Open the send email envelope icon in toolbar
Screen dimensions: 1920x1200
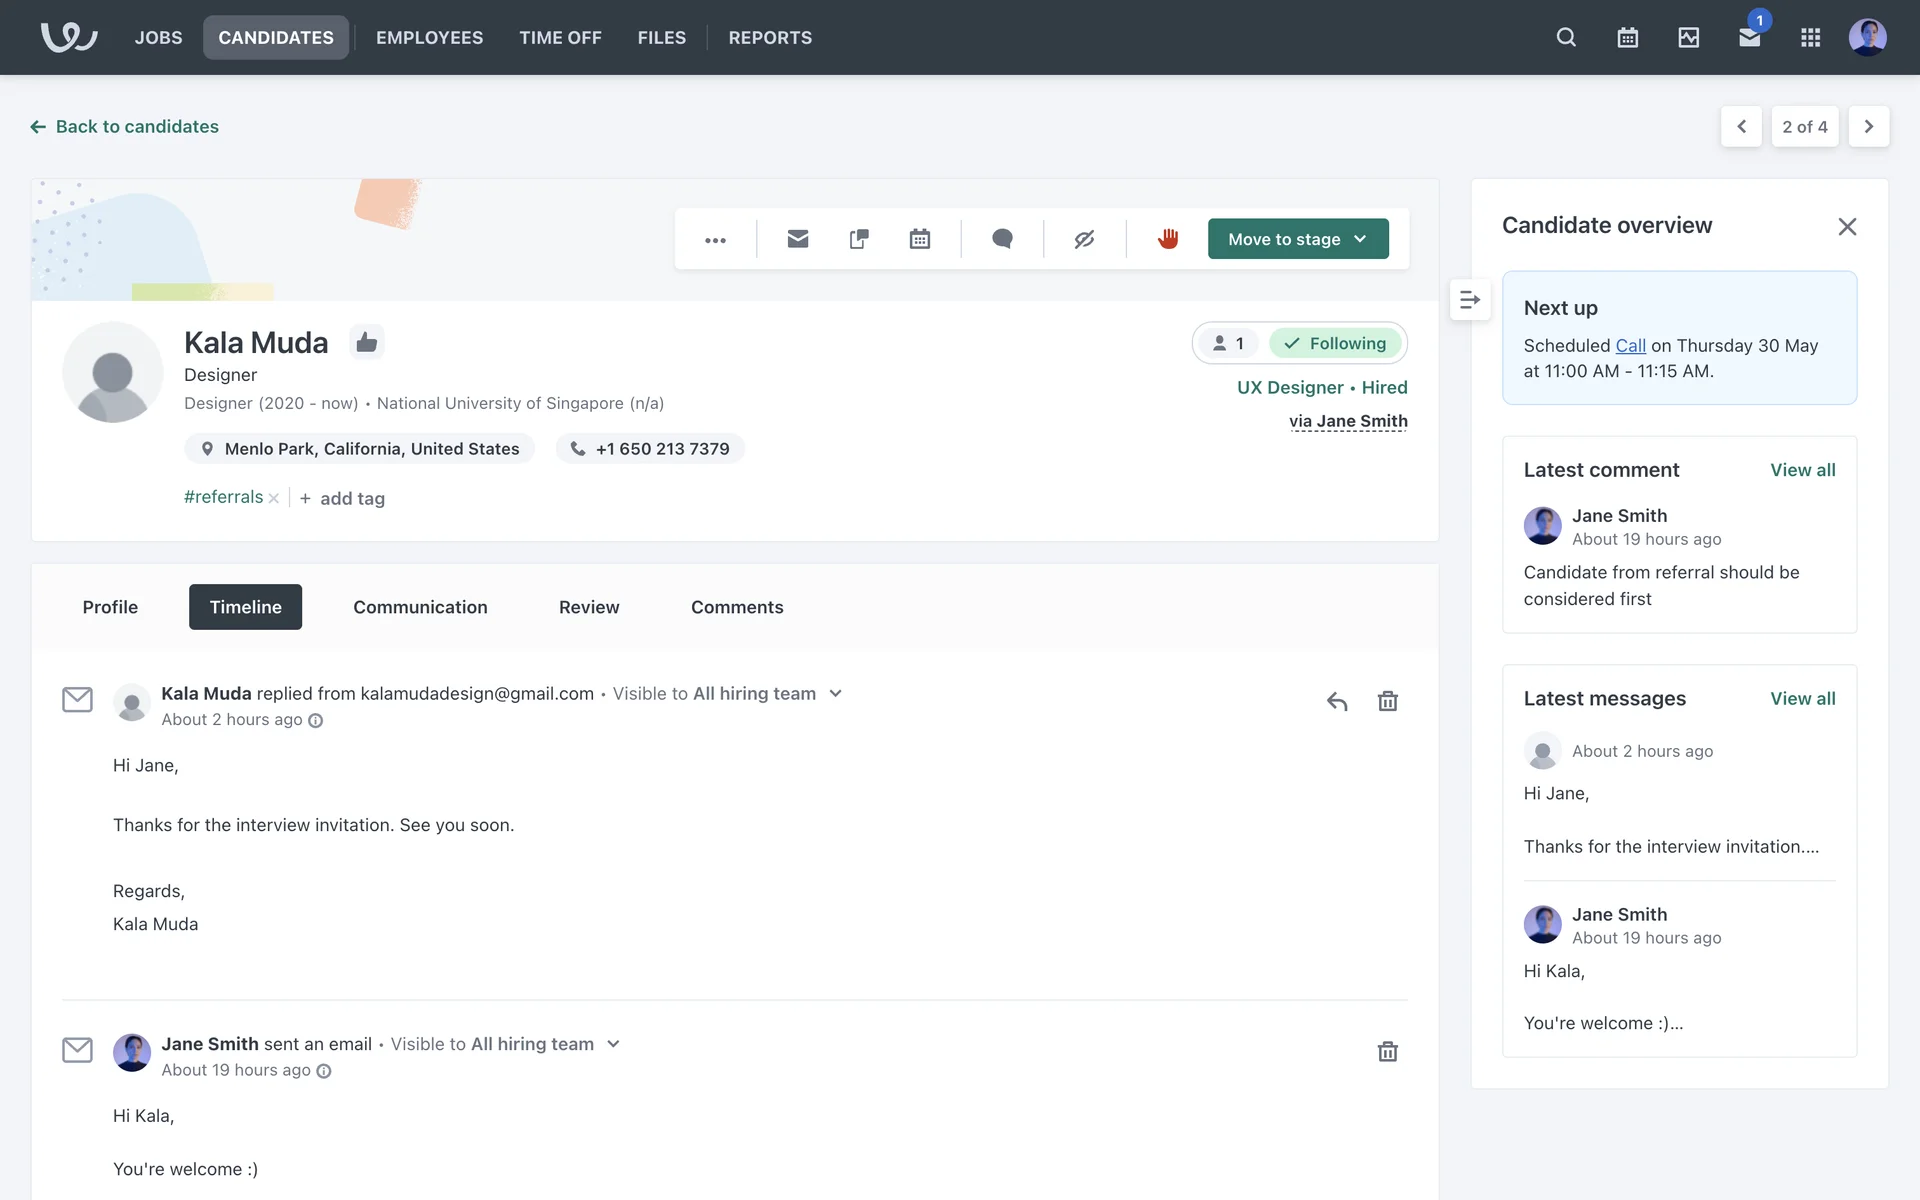click(797, 239)
